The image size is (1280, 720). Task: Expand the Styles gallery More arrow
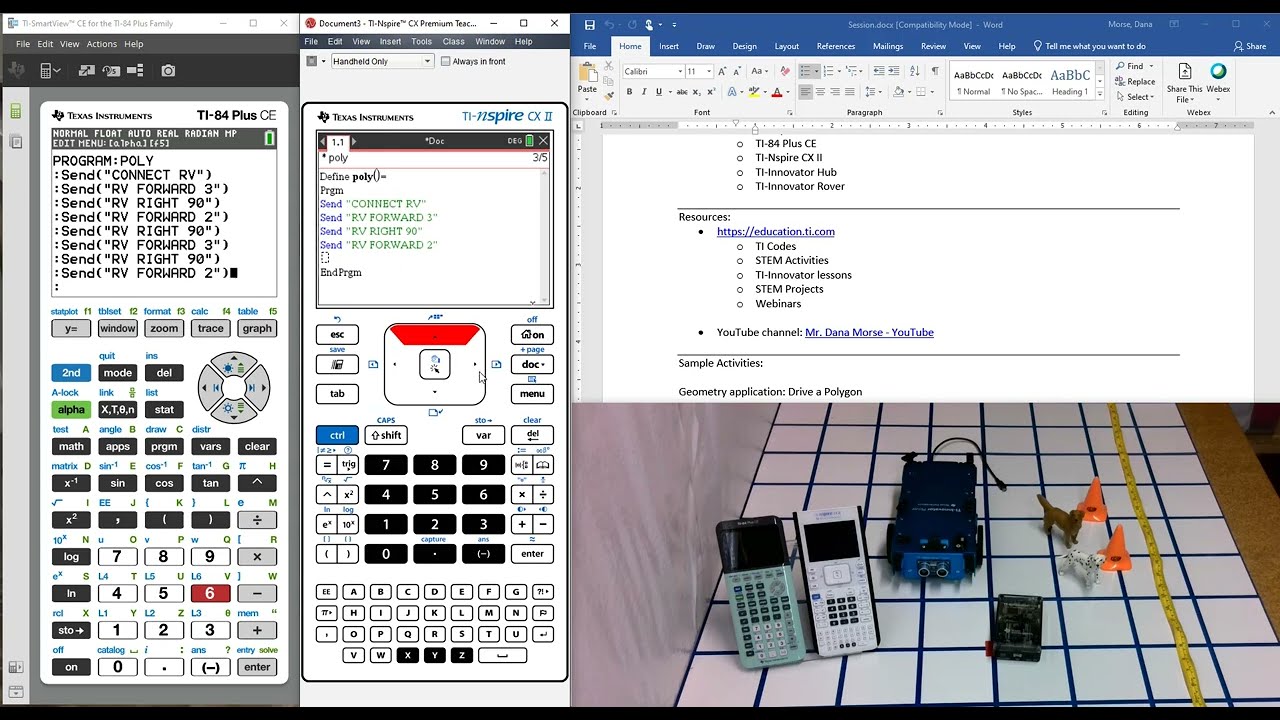(x=1101, y=94)
